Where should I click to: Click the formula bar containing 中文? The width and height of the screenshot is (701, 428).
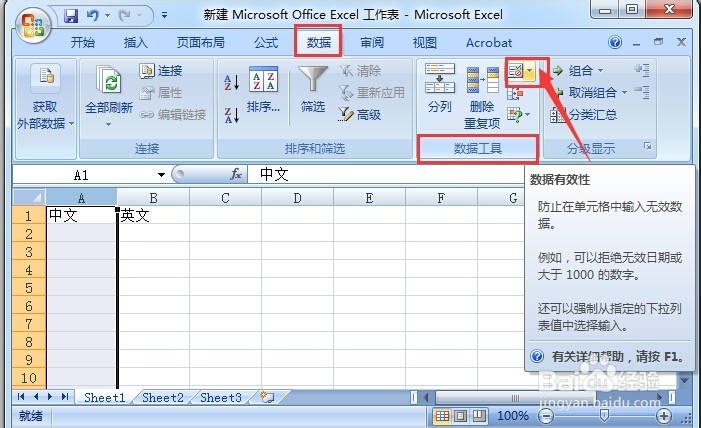tap(385, 174)
